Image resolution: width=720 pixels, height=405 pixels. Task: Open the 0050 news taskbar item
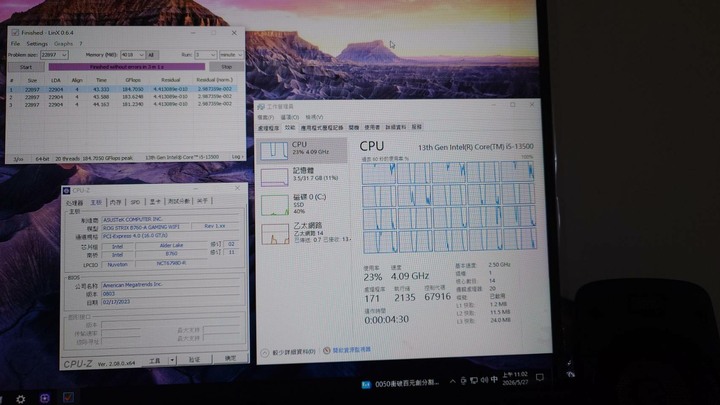point(400,384)
